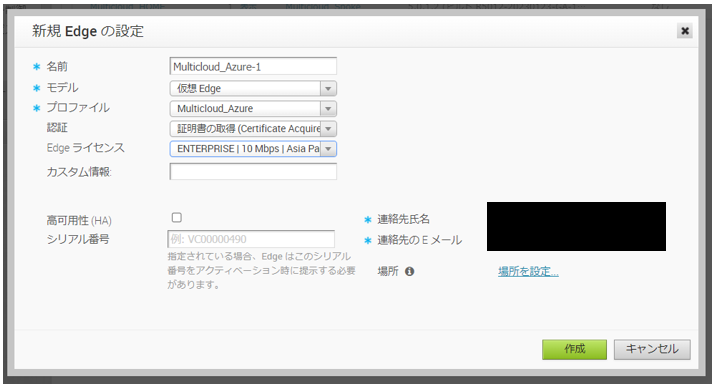Click the キャンセル button

click(652, 349)
